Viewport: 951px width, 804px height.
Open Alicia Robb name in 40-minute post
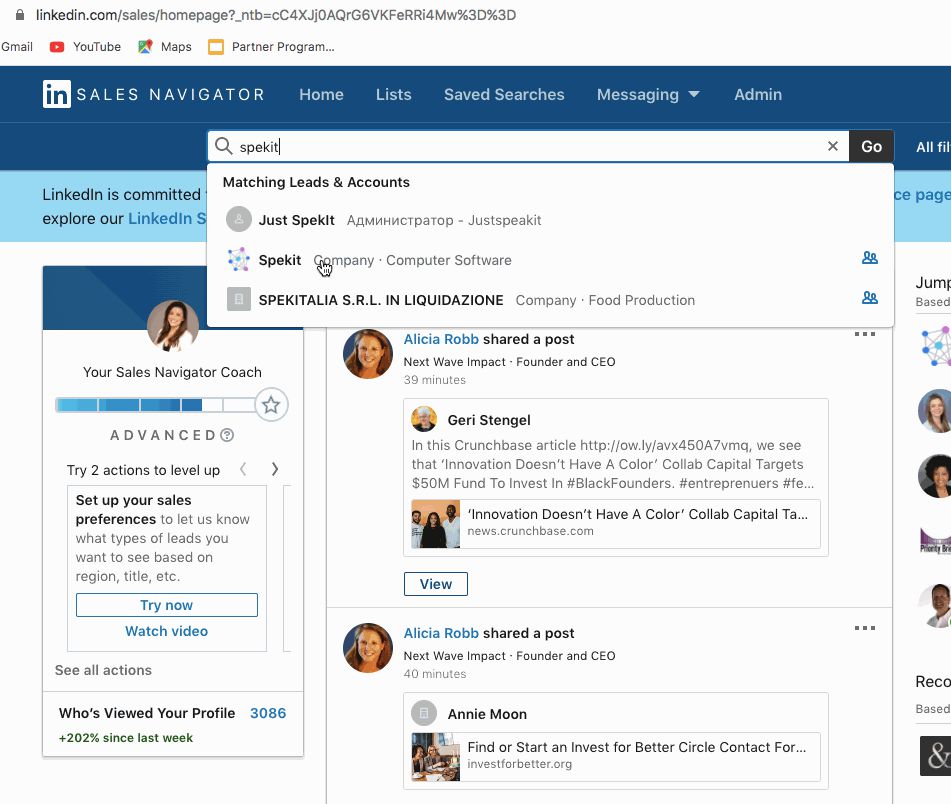pyautogui.click(x=441, y=633)
